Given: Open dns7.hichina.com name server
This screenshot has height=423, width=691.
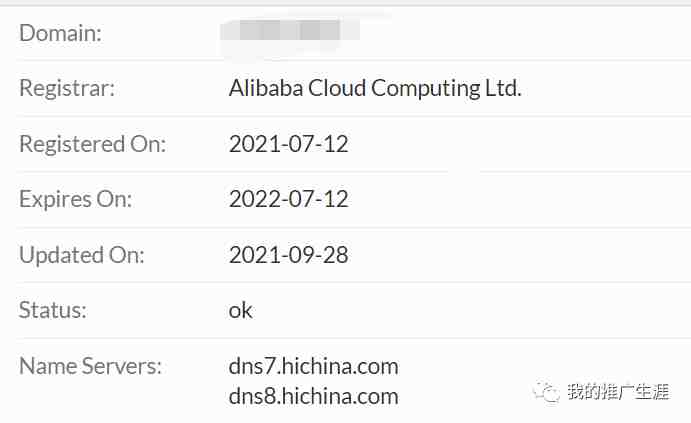Looking at the screenshot, I should tap(313, 367).
